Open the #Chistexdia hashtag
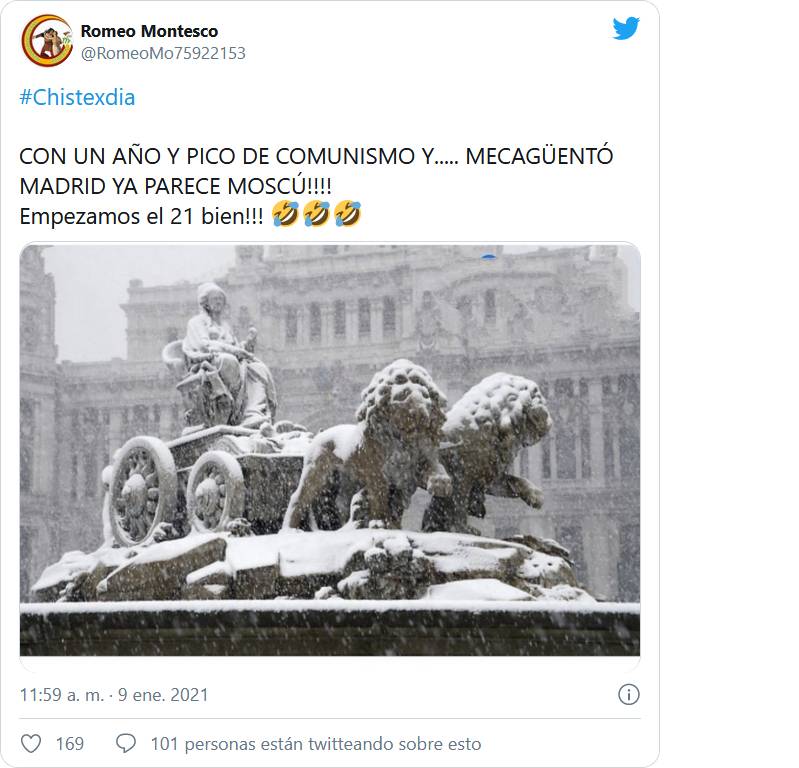 coord(77,97)
